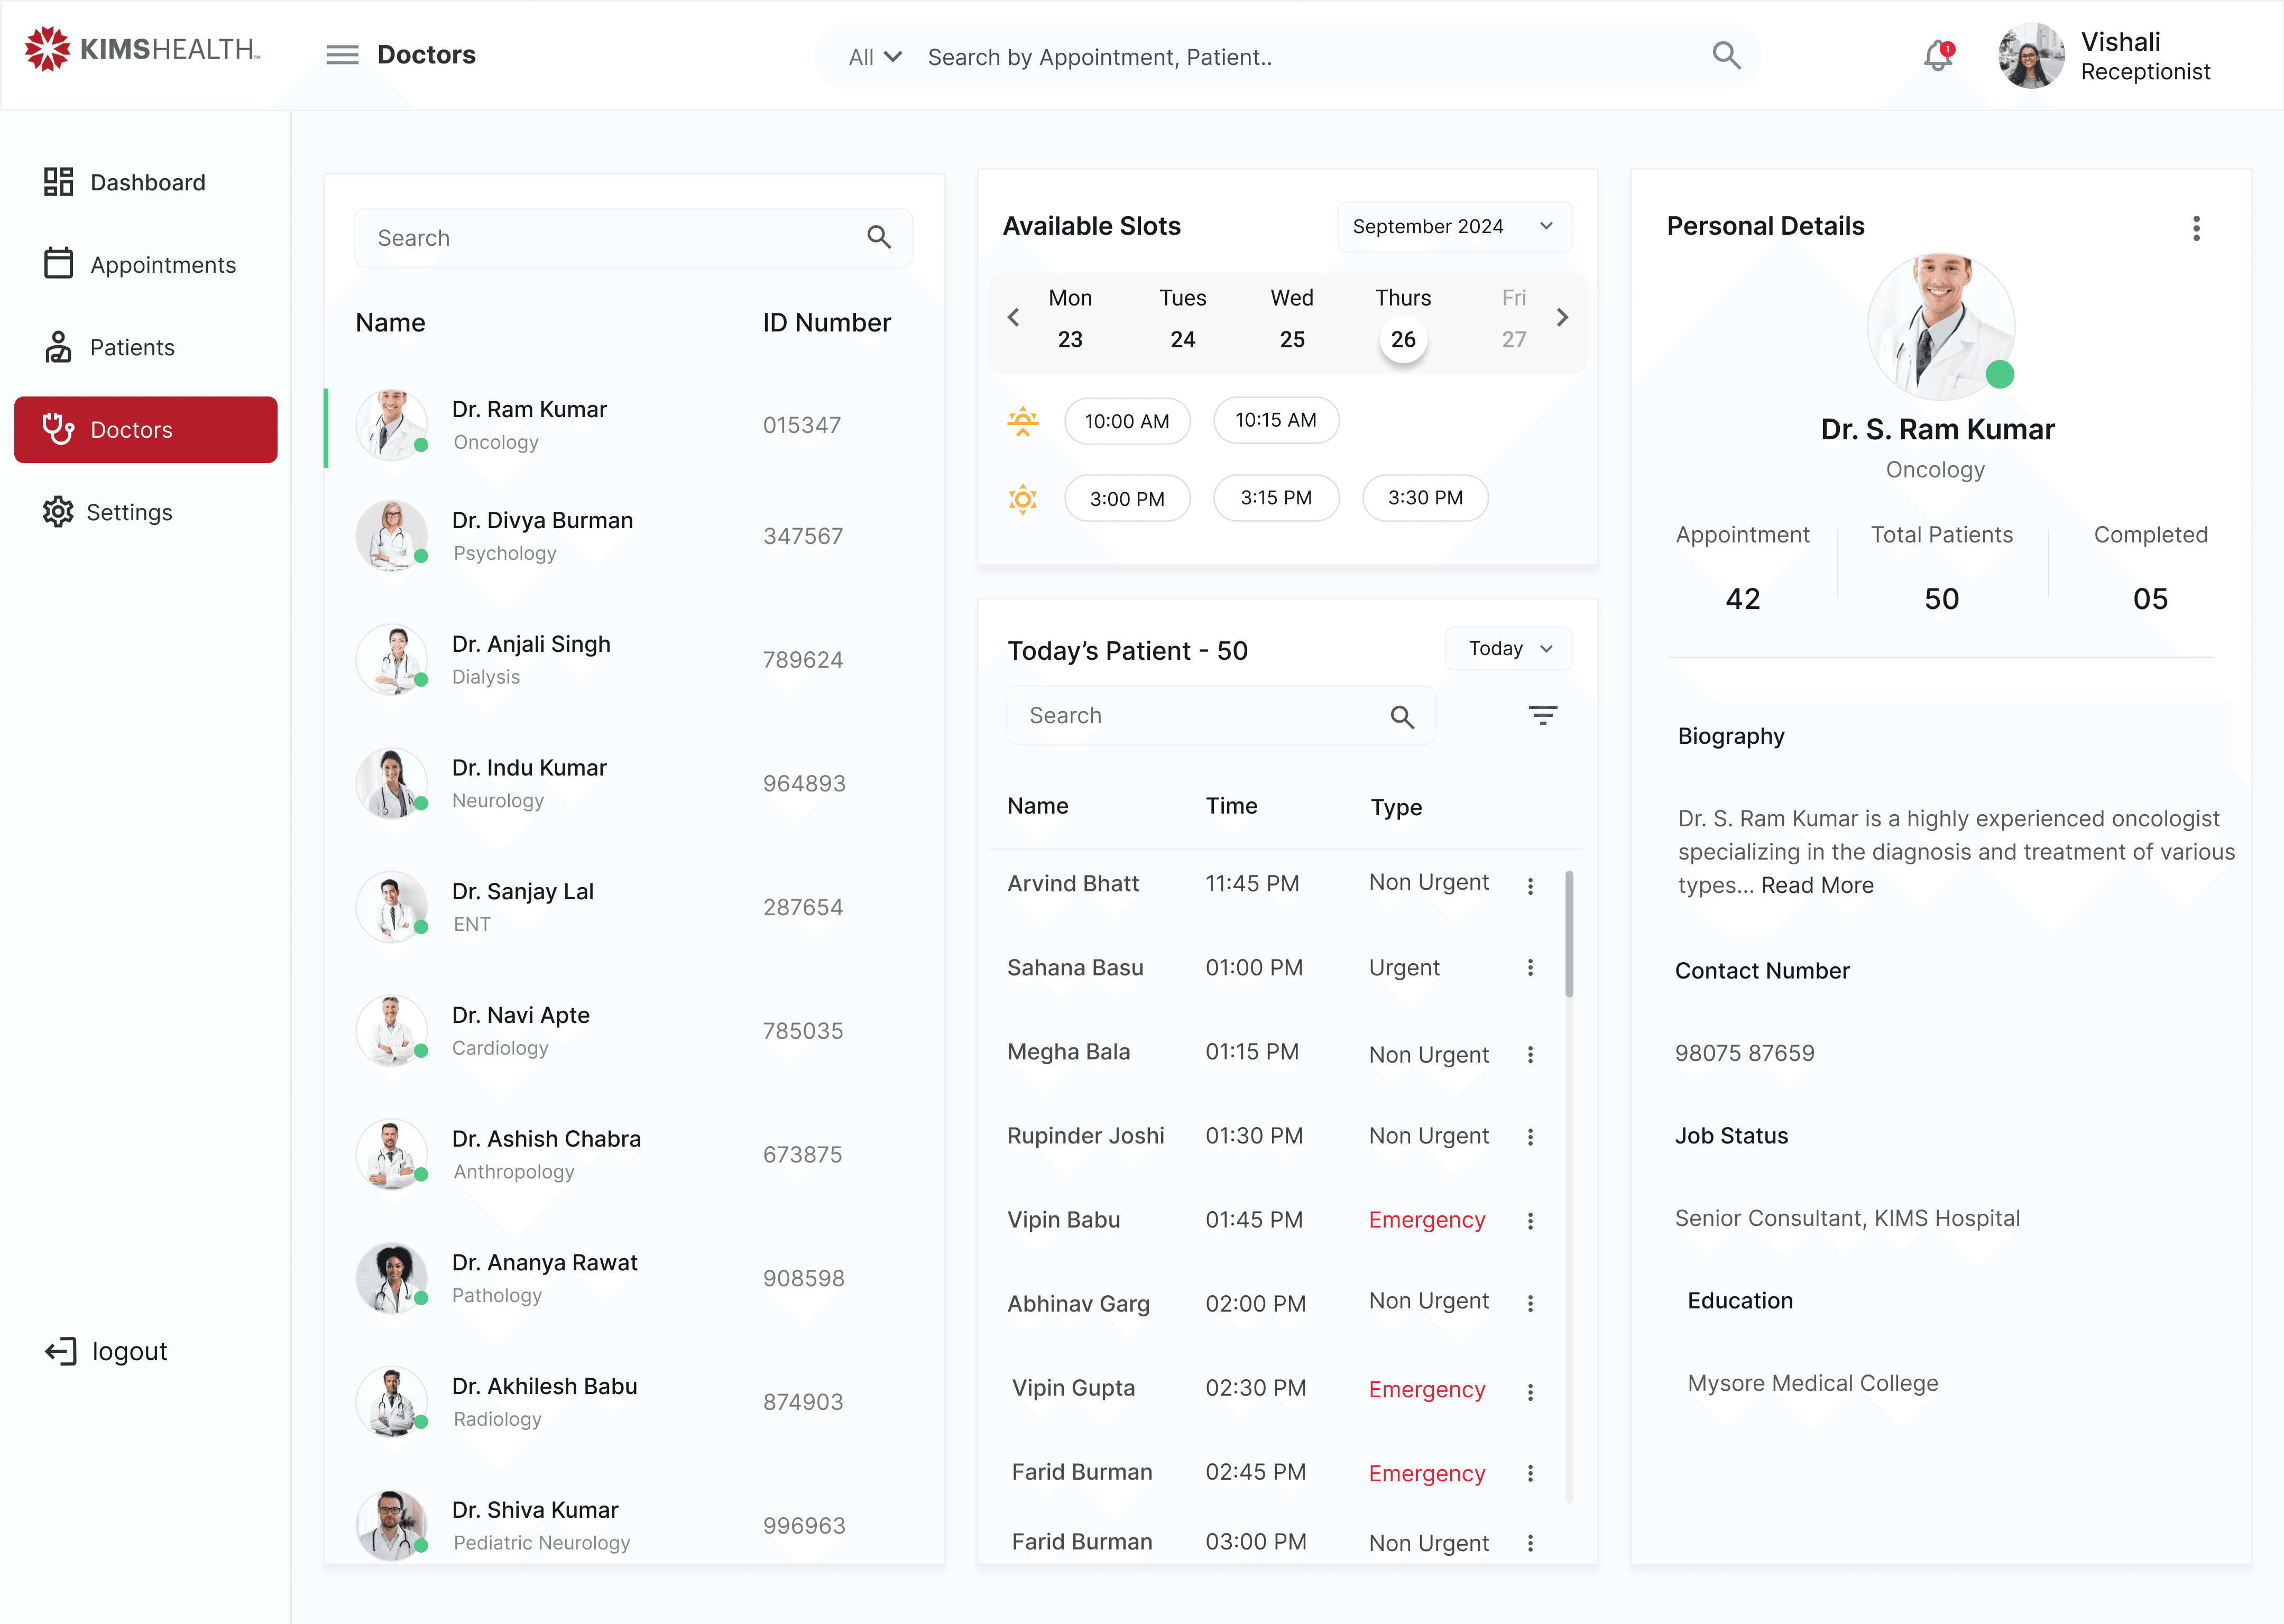The height and width of the screenshot is (1624, 2284).
Task: Open Appointments in the sidebar
Action: (162, 265)
